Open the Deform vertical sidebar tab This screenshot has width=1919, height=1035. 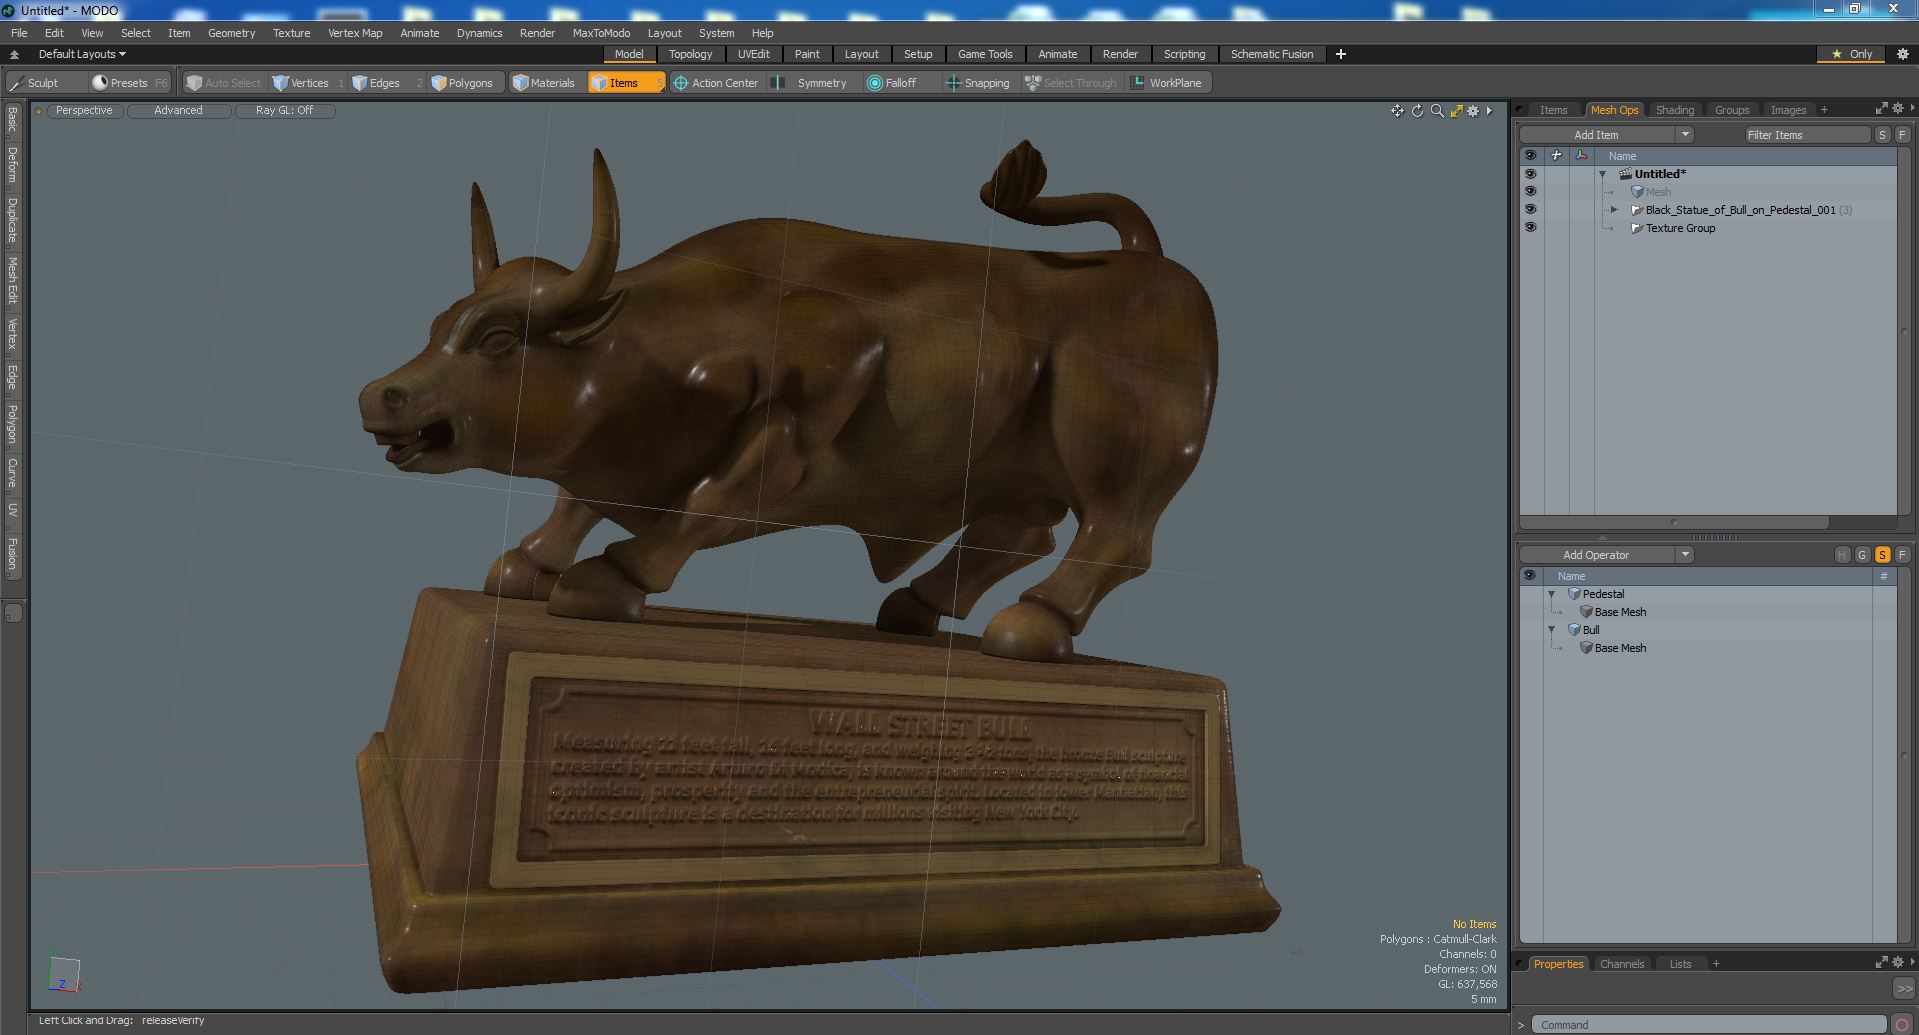coord(12,165)
